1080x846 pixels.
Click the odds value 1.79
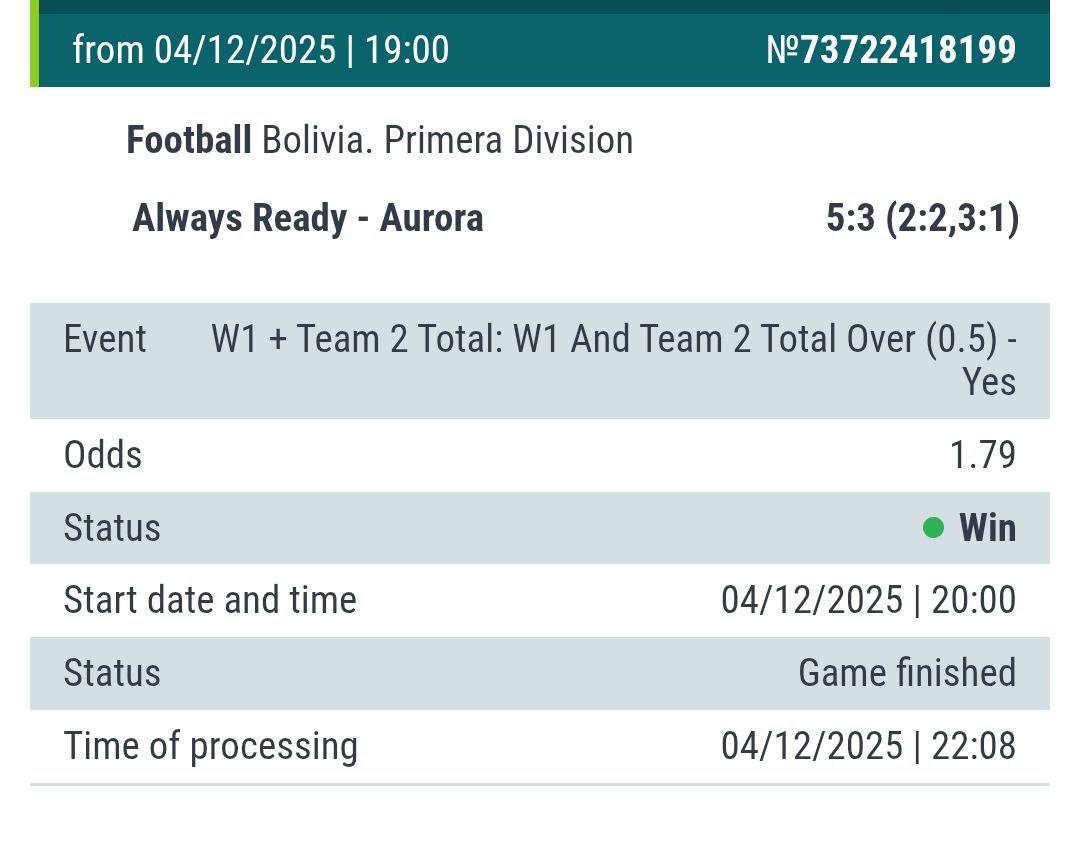(982, 455)
